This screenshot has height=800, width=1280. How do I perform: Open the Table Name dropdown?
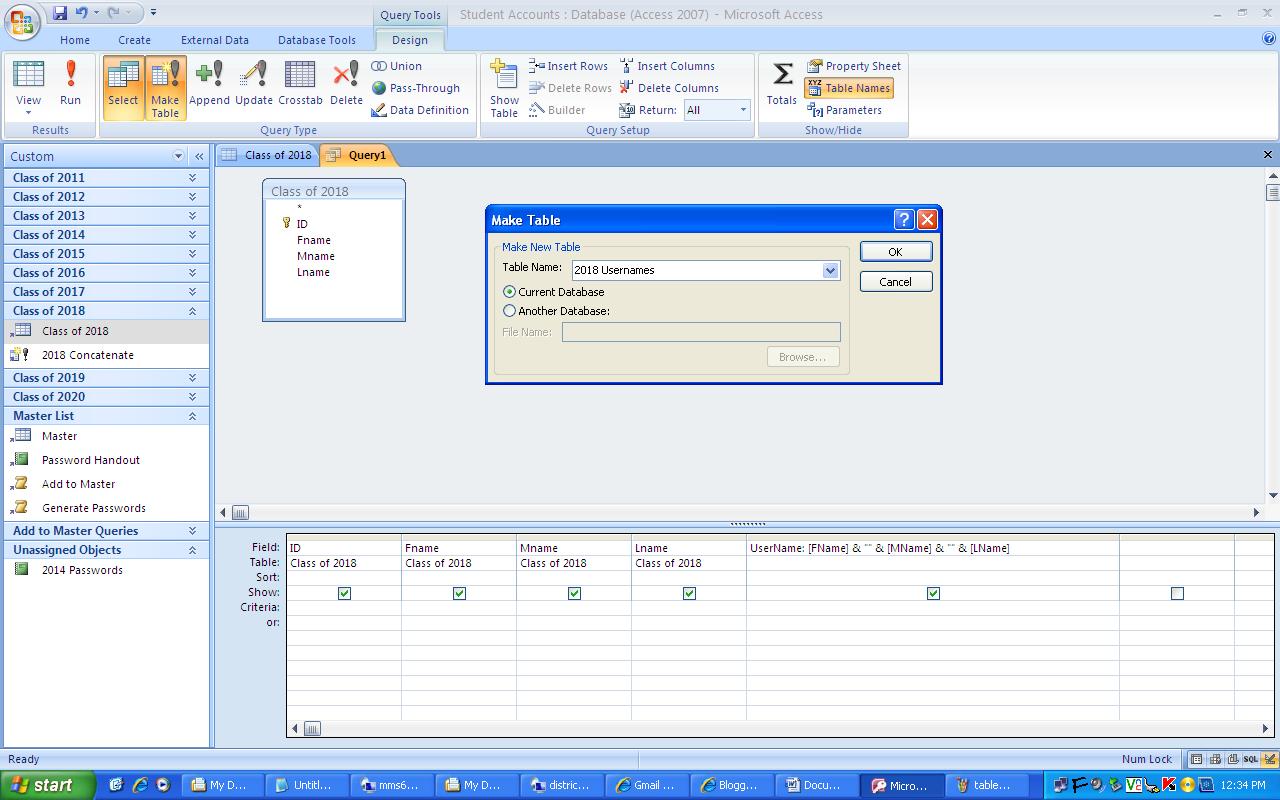pyautogui.click(x=831, y=270)
